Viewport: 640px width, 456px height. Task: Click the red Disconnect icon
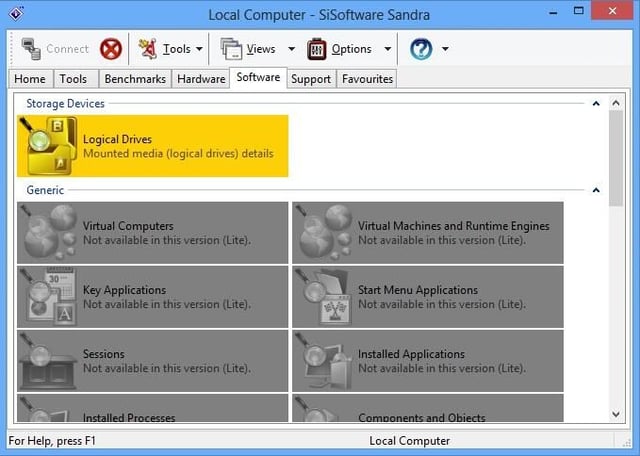[x=111, y=49]
